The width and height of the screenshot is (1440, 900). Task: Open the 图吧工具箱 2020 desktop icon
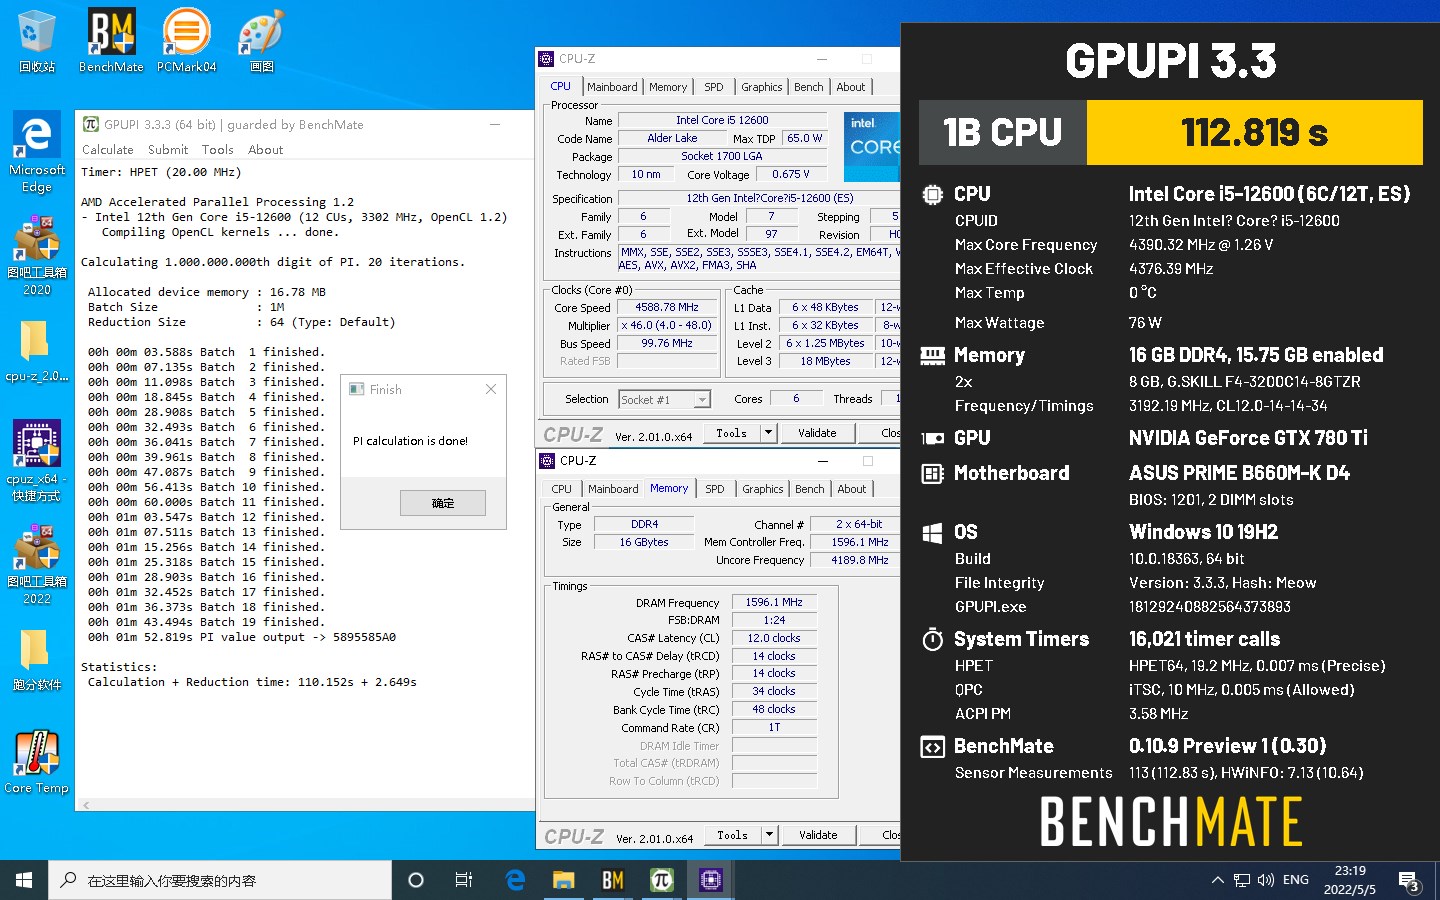pyautogui.click(x=37, y=257)
